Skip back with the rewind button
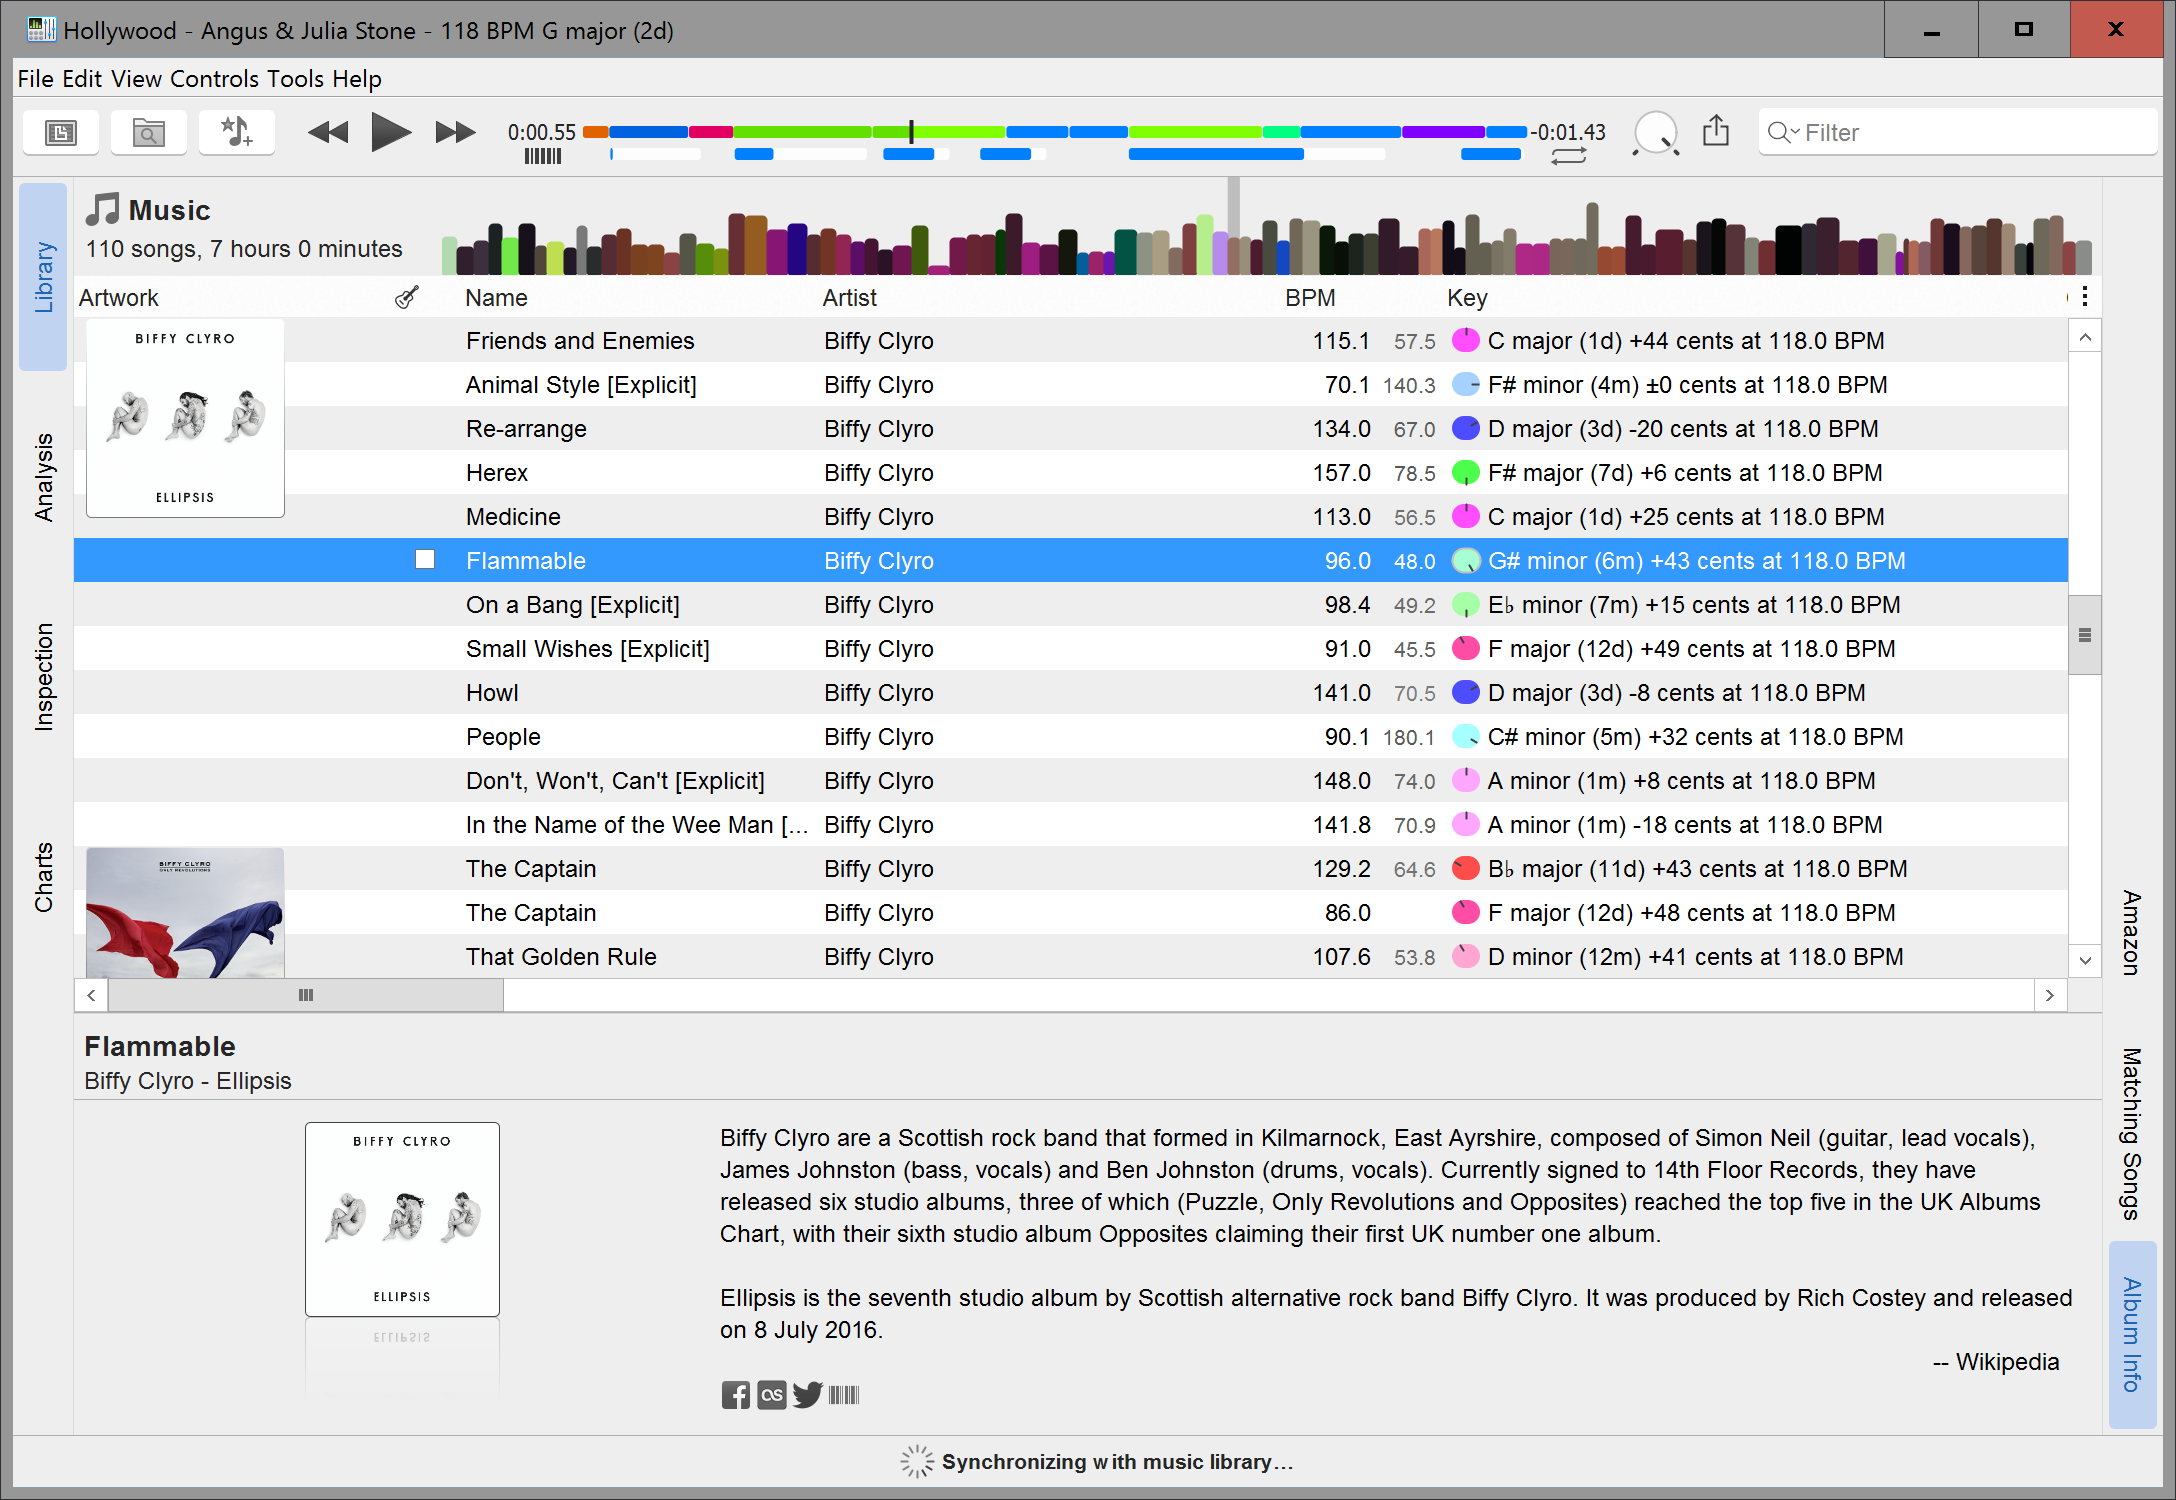Screen dimensions: 2176x1500 [328, 132]
